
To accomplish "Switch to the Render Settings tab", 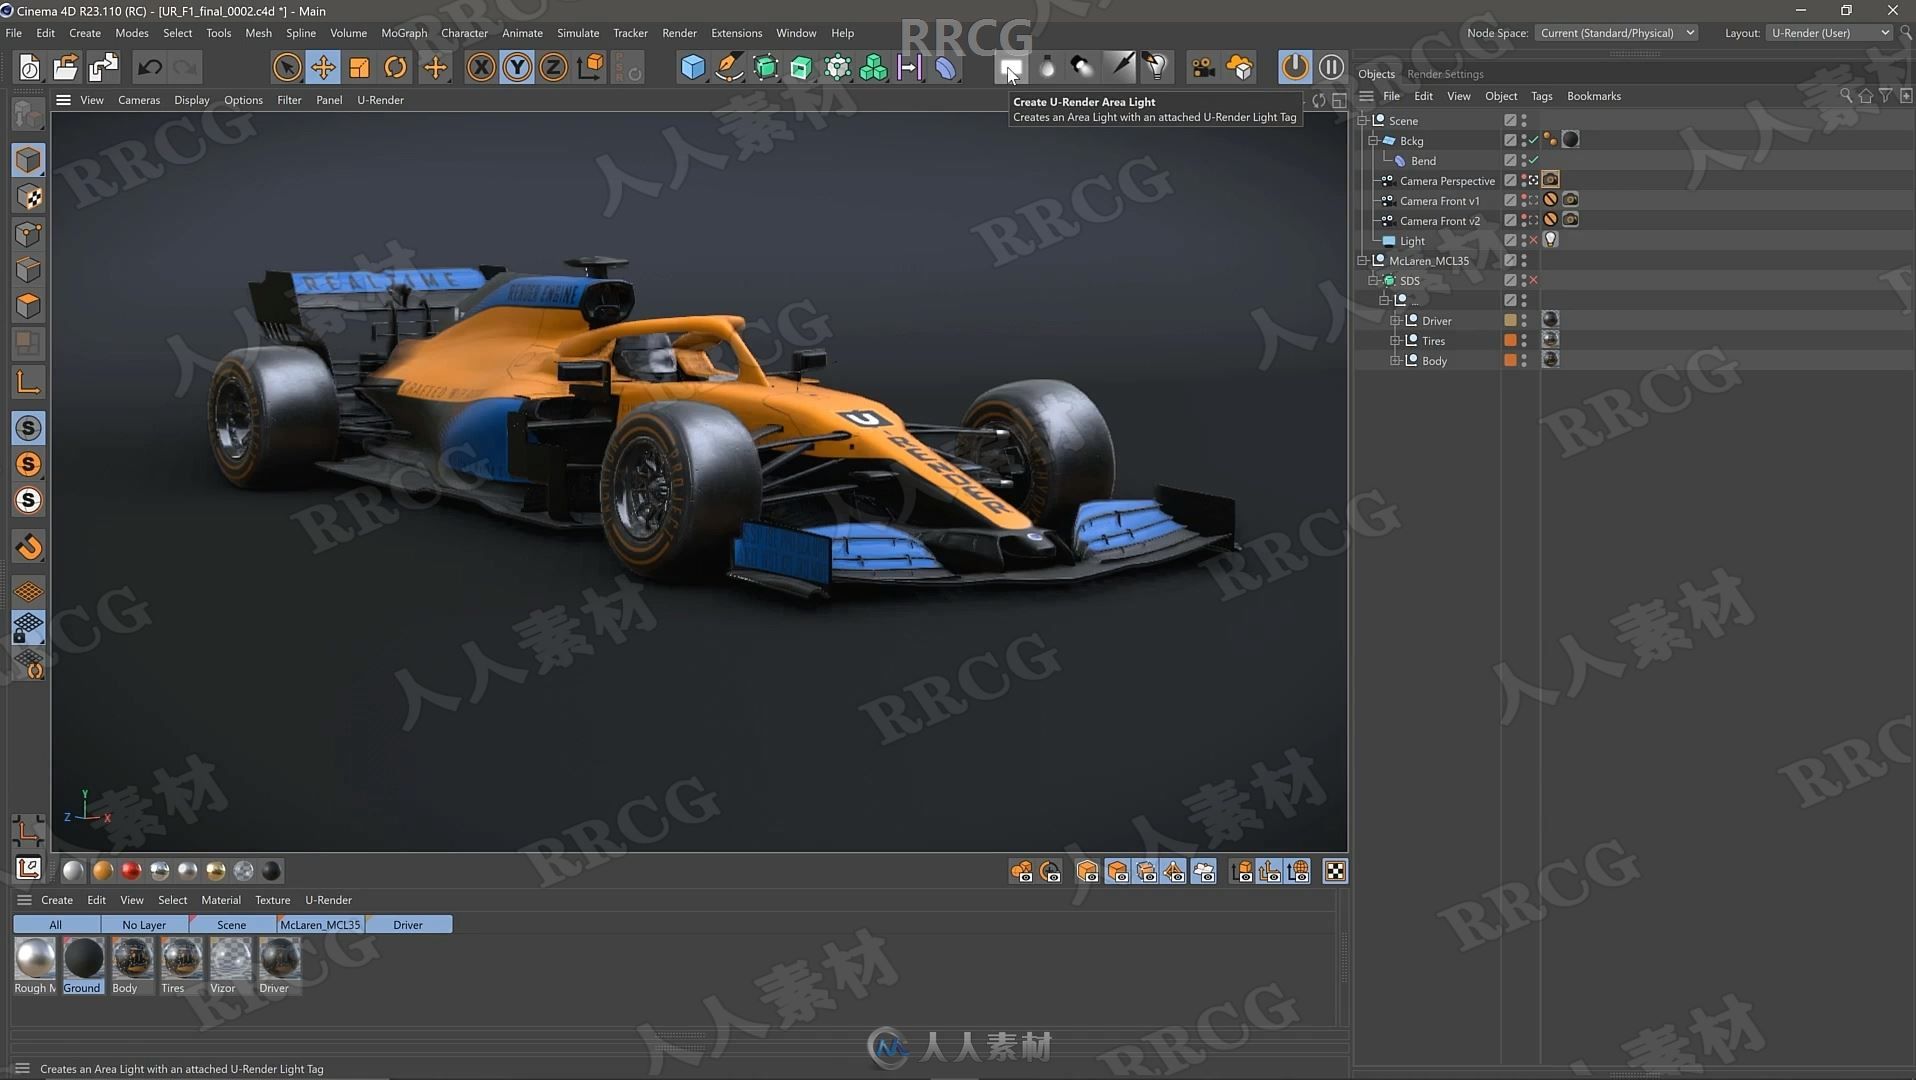I will (x=1445, y=74).
